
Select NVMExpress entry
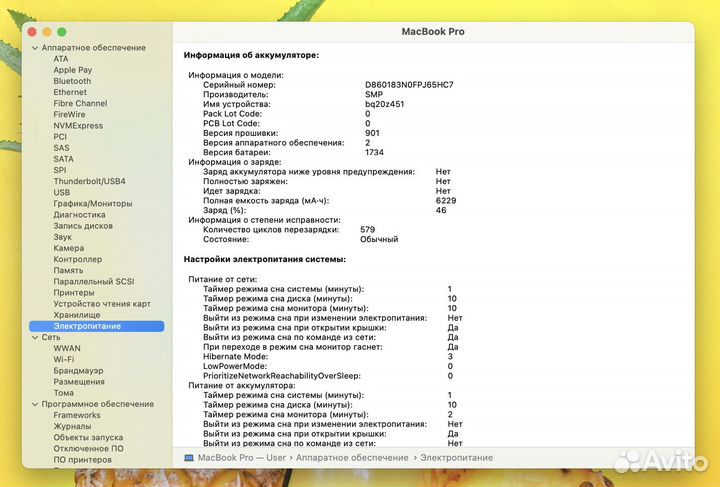click(x=78, y=125)
